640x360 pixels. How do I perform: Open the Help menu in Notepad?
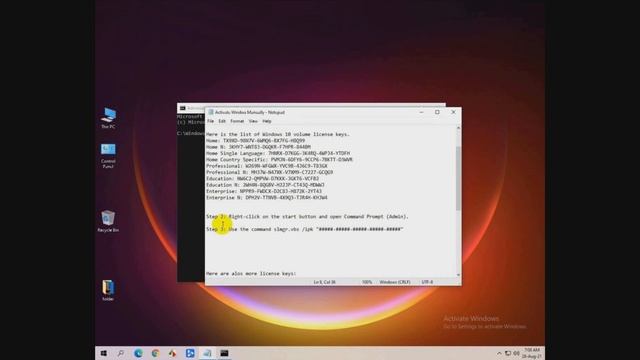(267, 121)
